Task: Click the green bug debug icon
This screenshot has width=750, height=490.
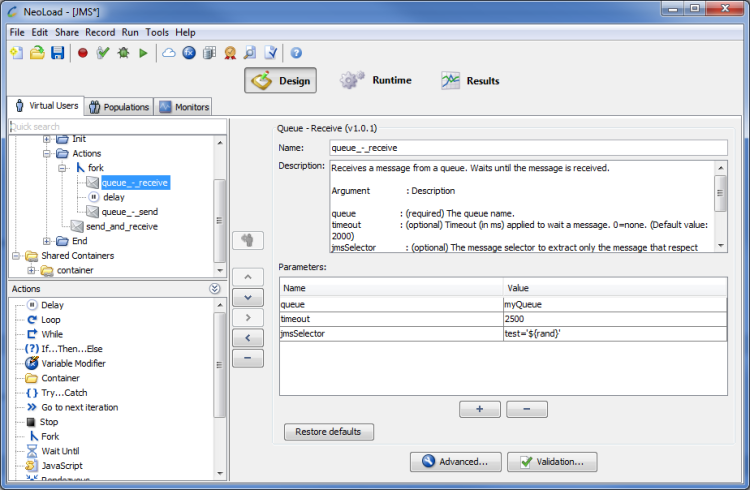Action: point(123,53)
